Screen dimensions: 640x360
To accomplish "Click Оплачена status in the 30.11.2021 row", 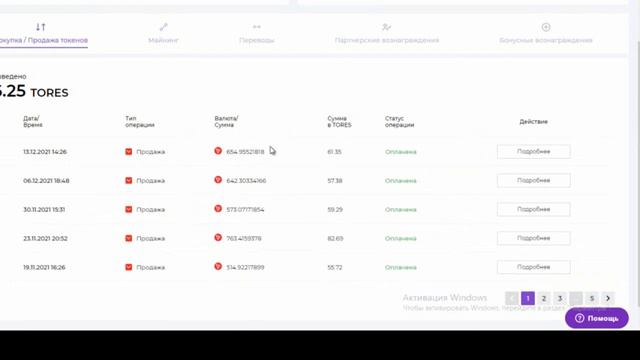I will [x=400, y=209].
